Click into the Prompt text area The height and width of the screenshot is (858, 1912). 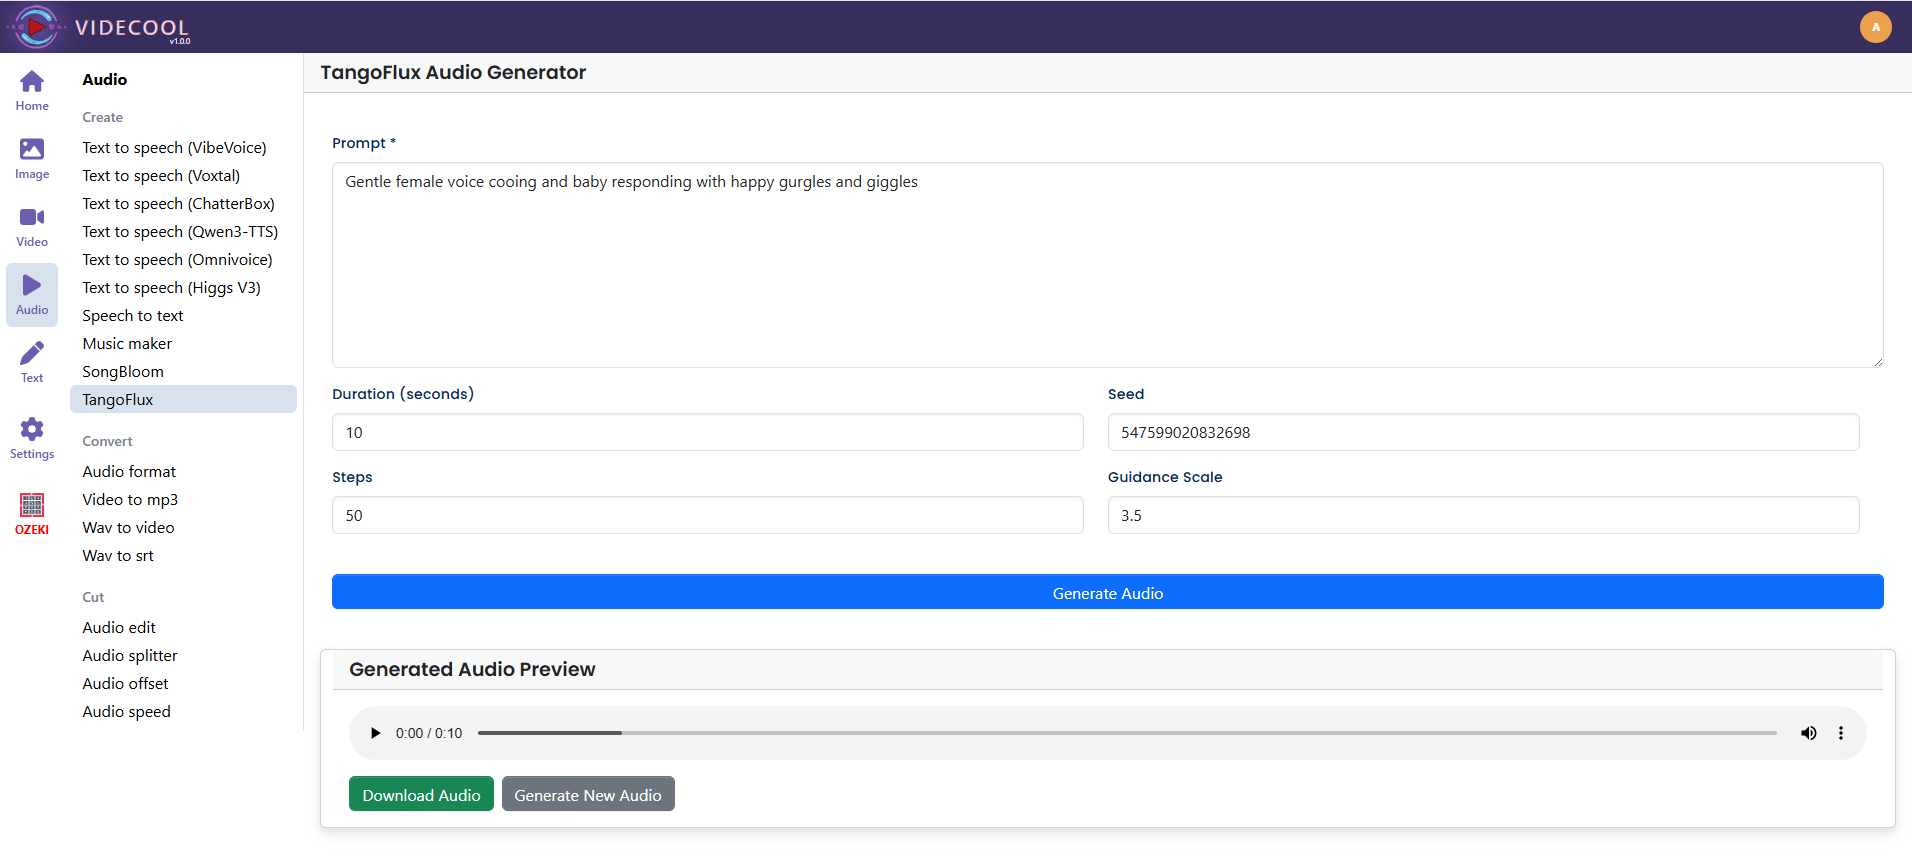tap(1107, 265)
